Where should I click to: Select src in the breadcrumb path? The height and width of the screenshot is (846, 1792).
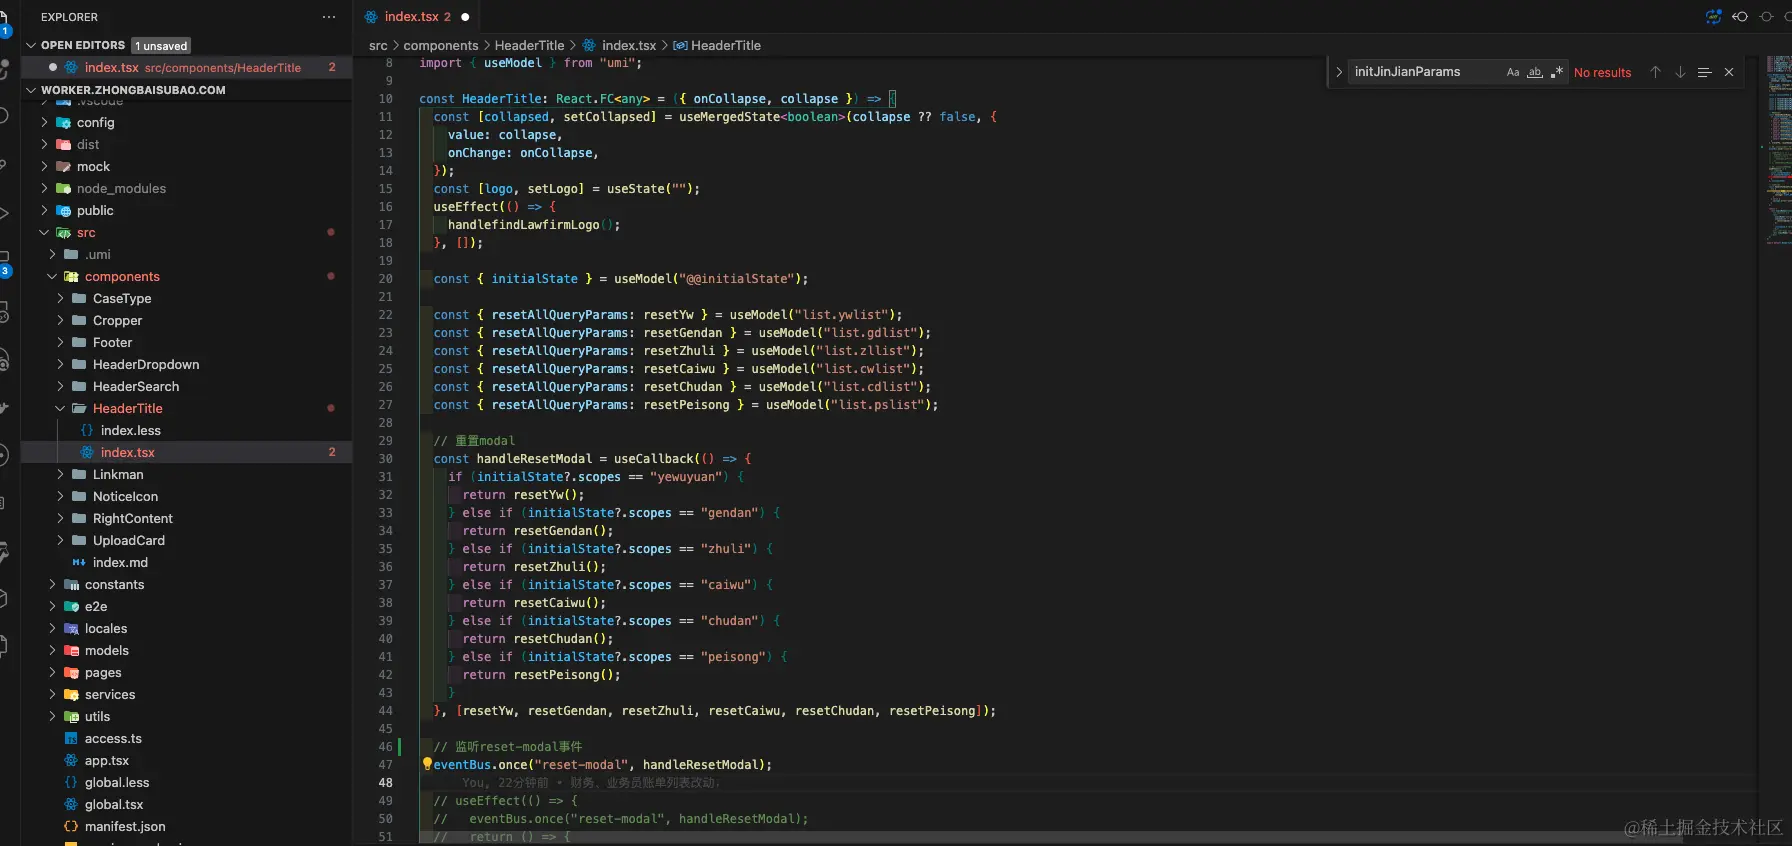[378, 45]
